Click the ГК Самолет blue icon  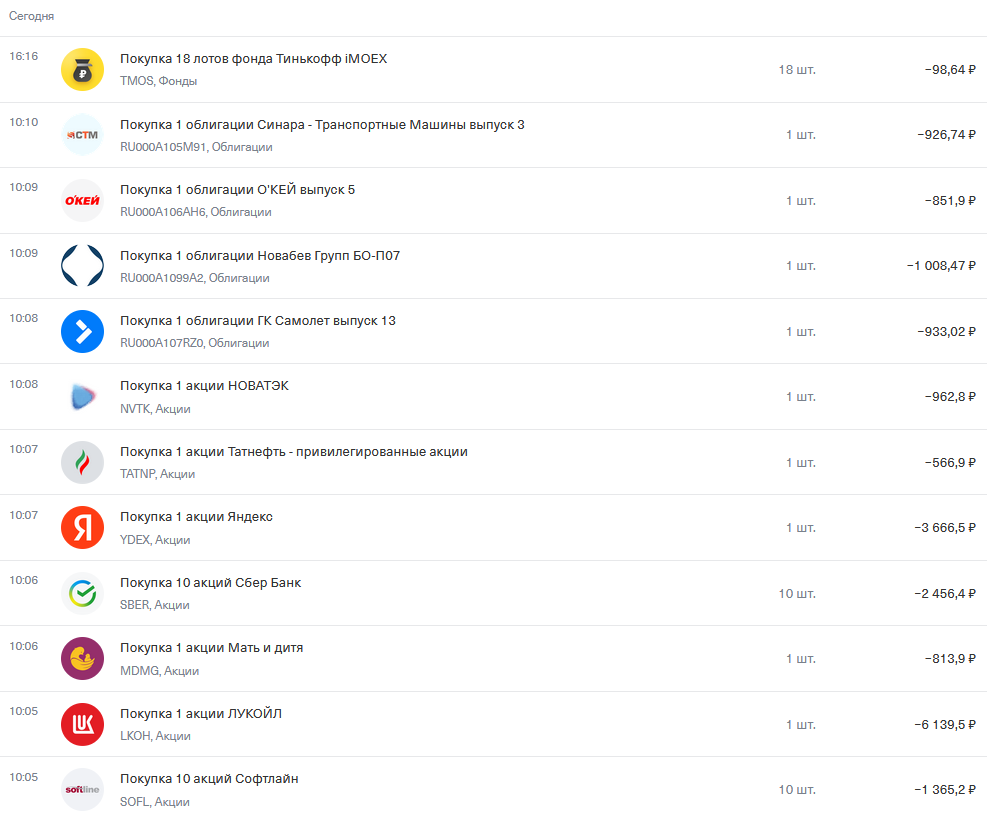82,331
